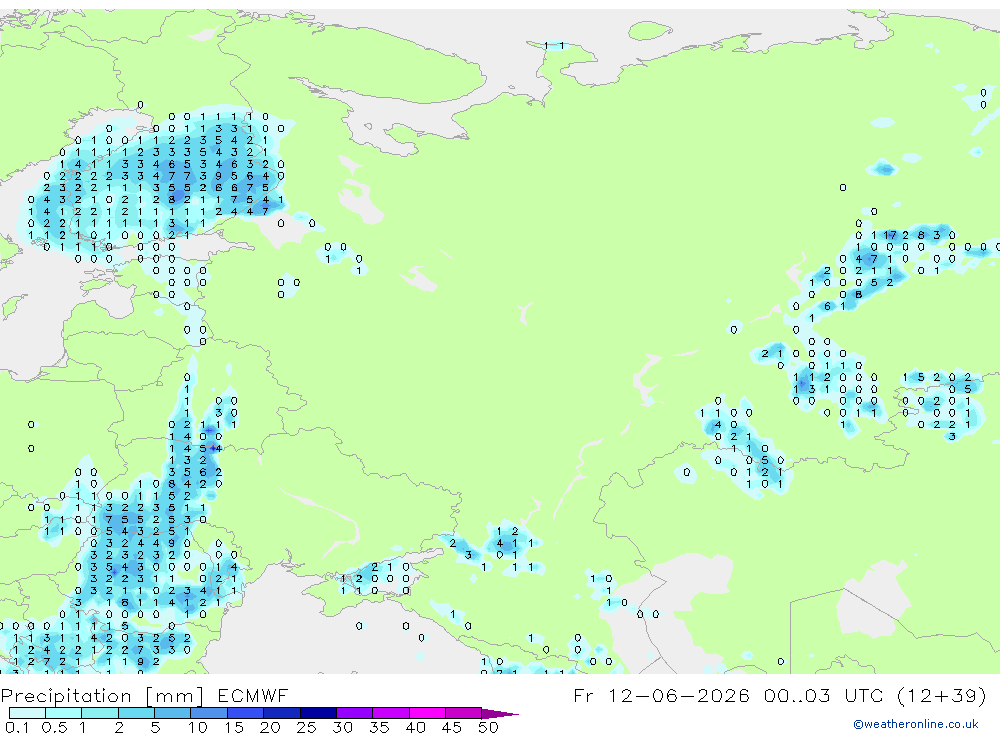Pick the 15–20 mm legend color segment

tap(246, 713)
